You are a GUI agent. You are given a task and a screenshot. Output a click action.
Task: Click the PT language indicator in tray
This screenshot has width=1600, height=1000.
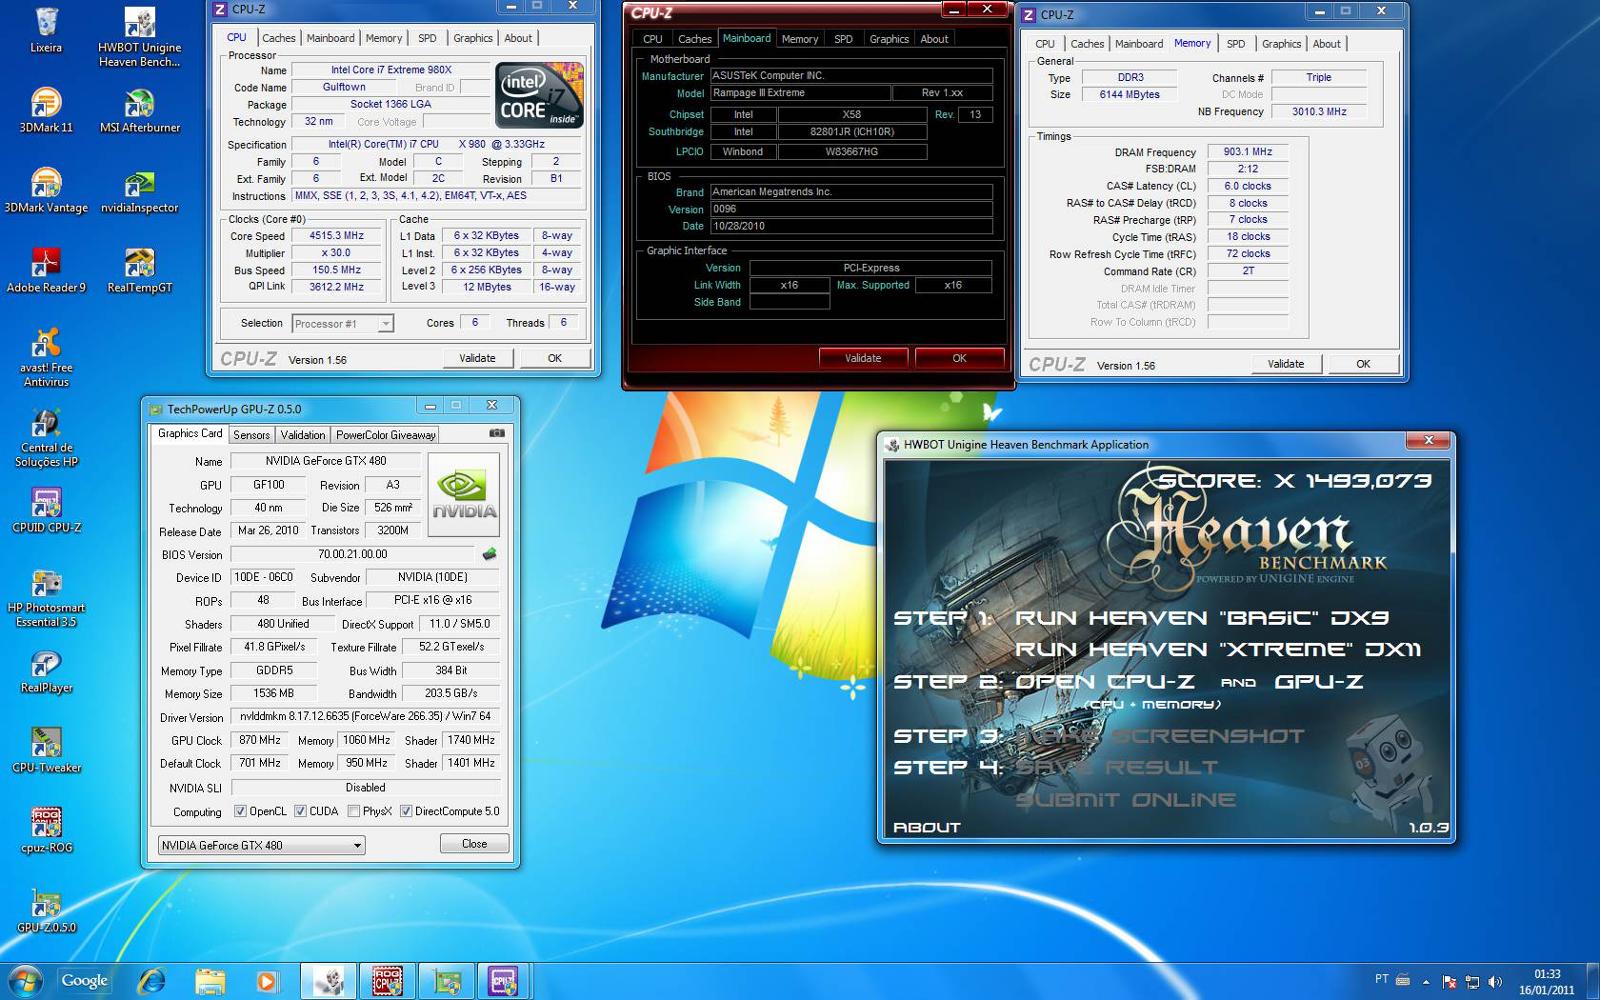[1381, 979]
